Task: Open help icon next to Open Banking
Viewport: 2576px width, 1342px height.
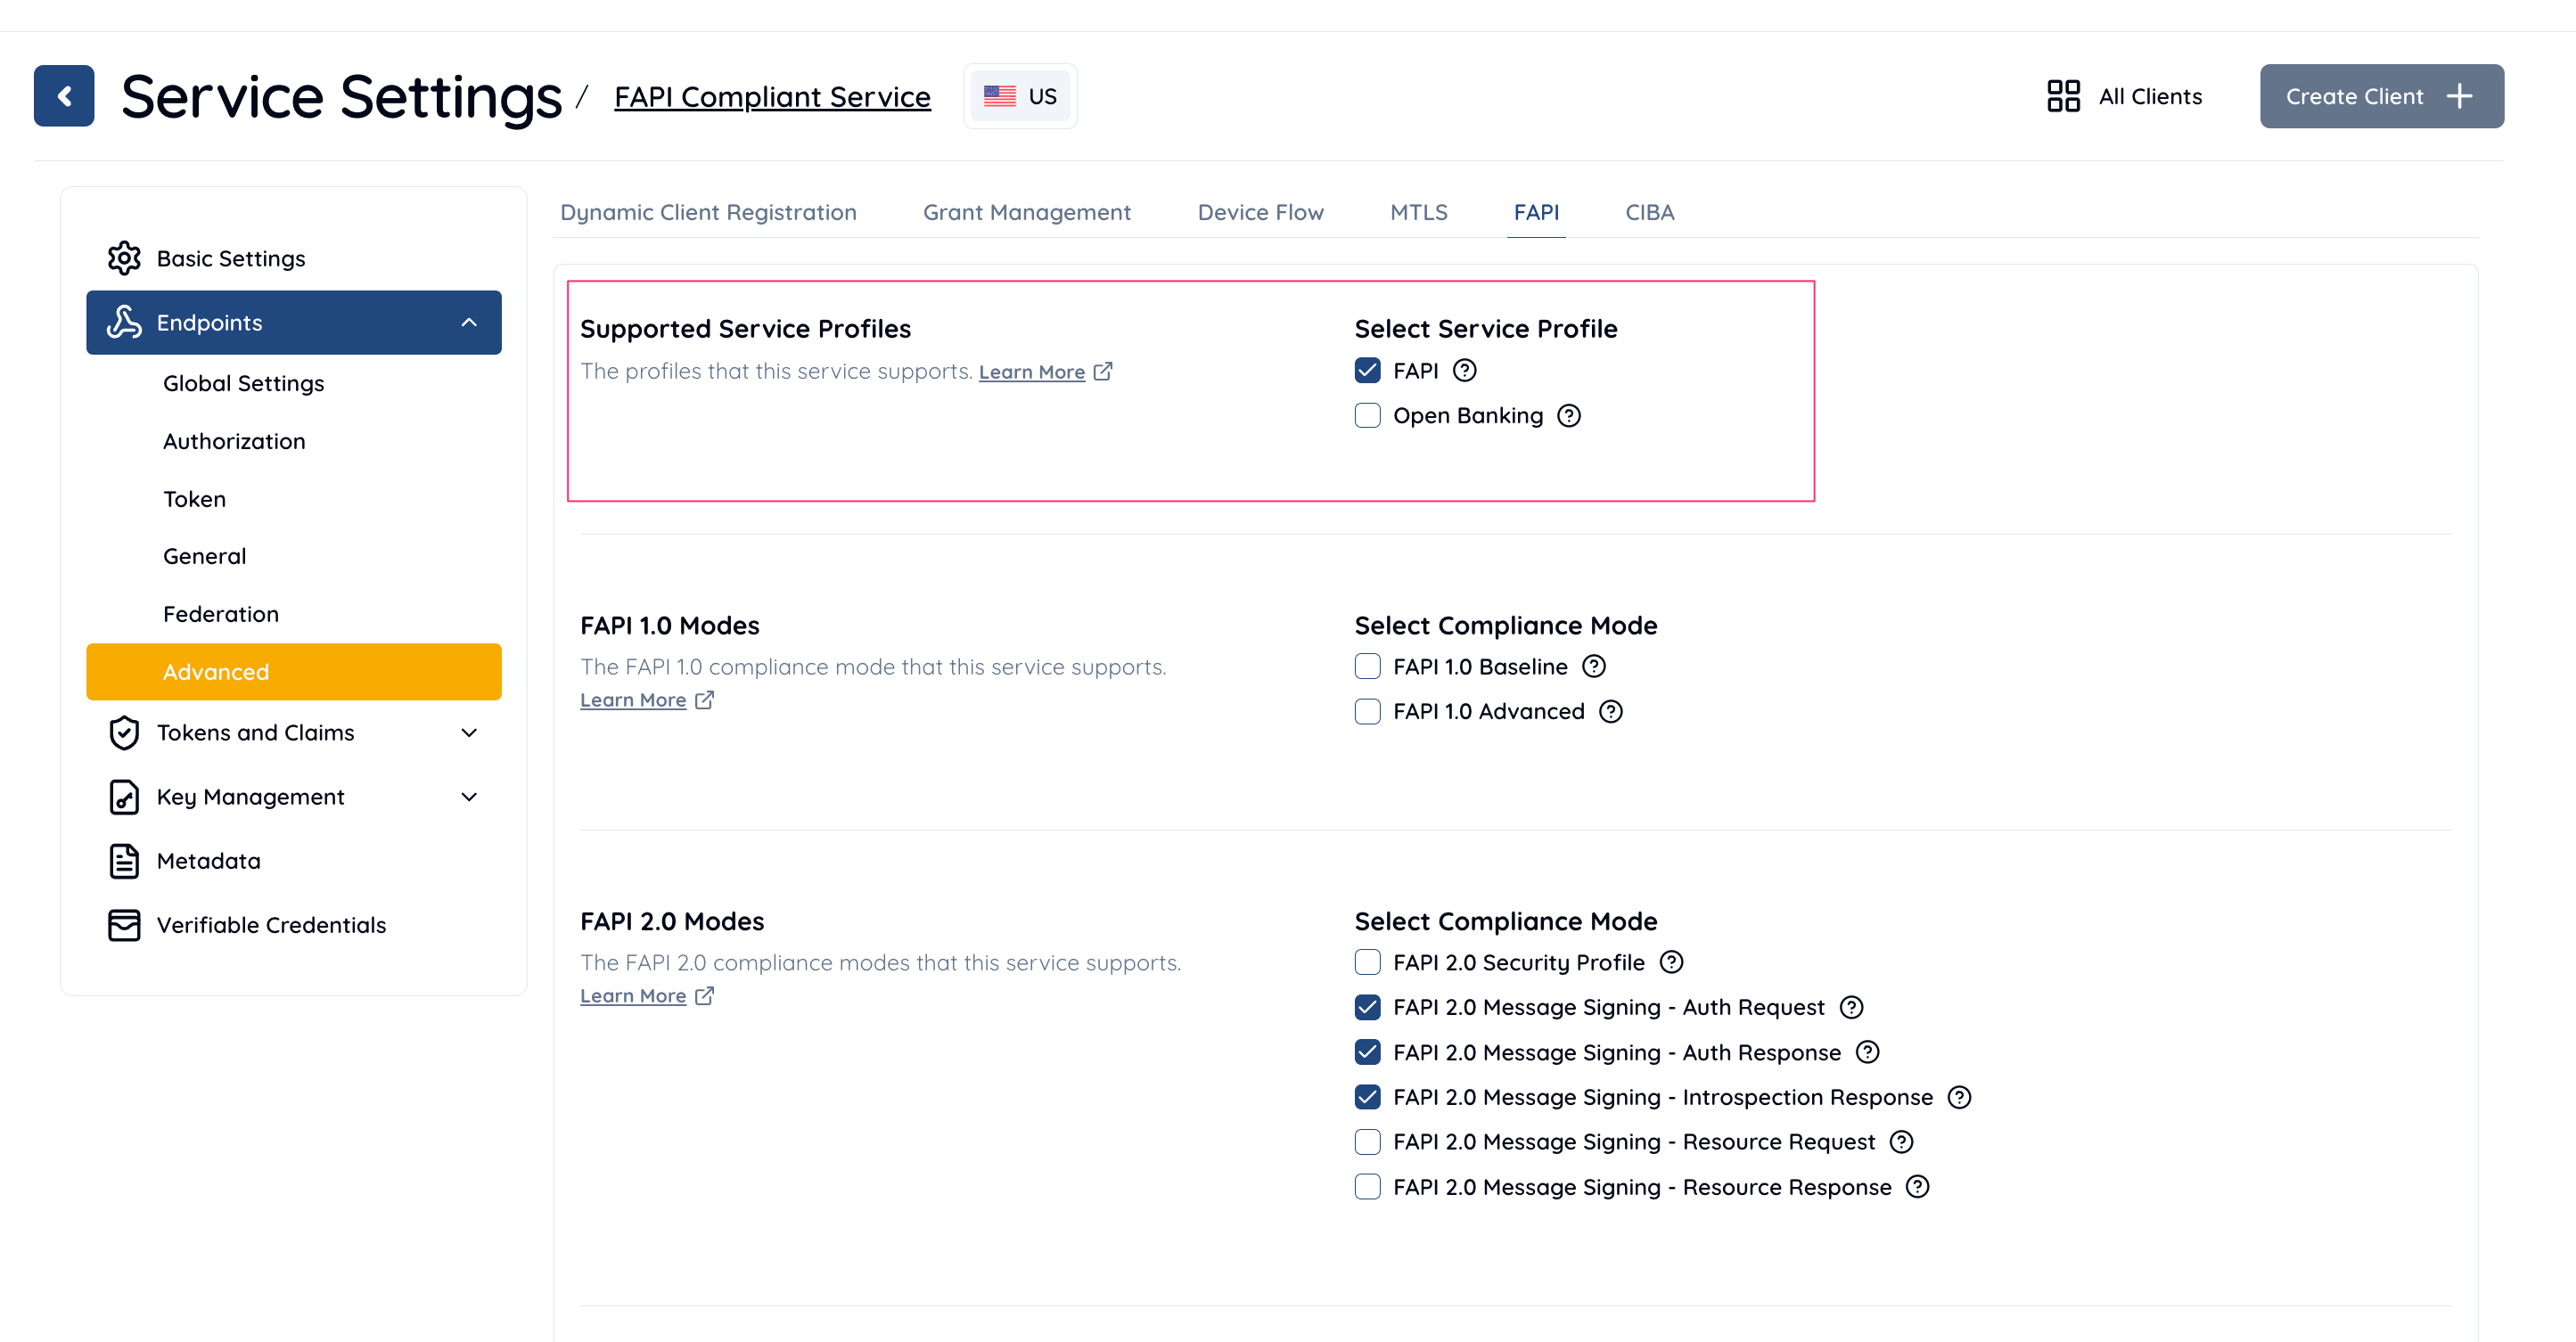Action: (1569, 416)
